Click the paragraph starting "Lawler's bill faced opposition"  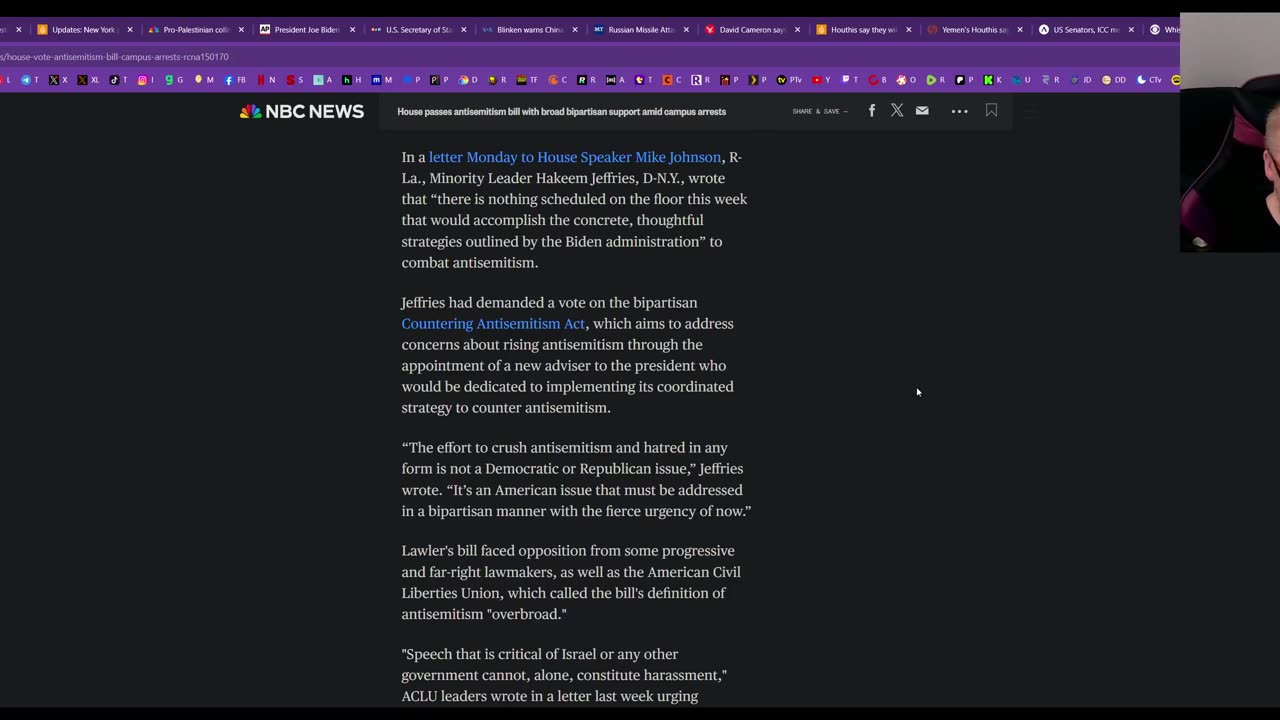pos(571,582)
